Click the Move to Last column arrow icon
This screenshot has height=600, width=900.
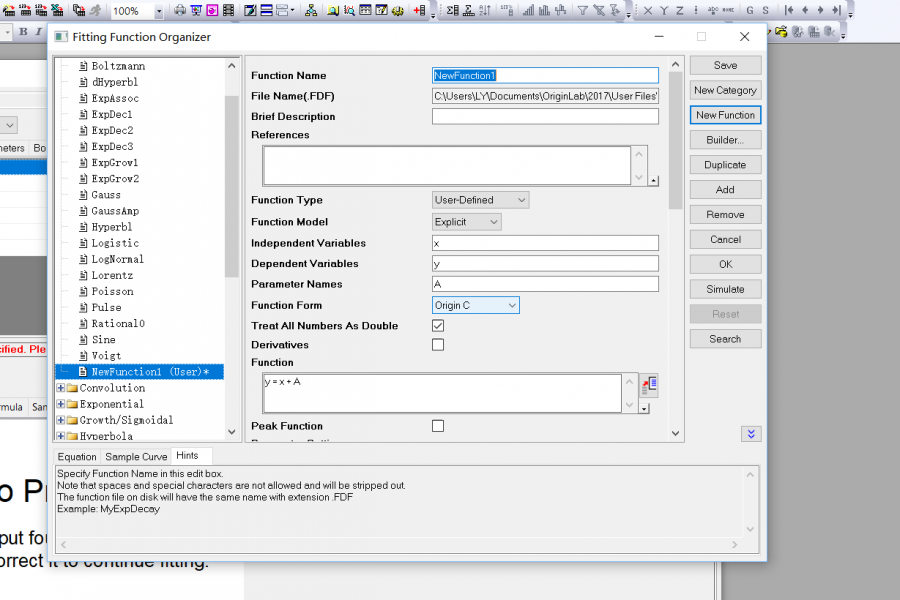(x=837, y=10)
